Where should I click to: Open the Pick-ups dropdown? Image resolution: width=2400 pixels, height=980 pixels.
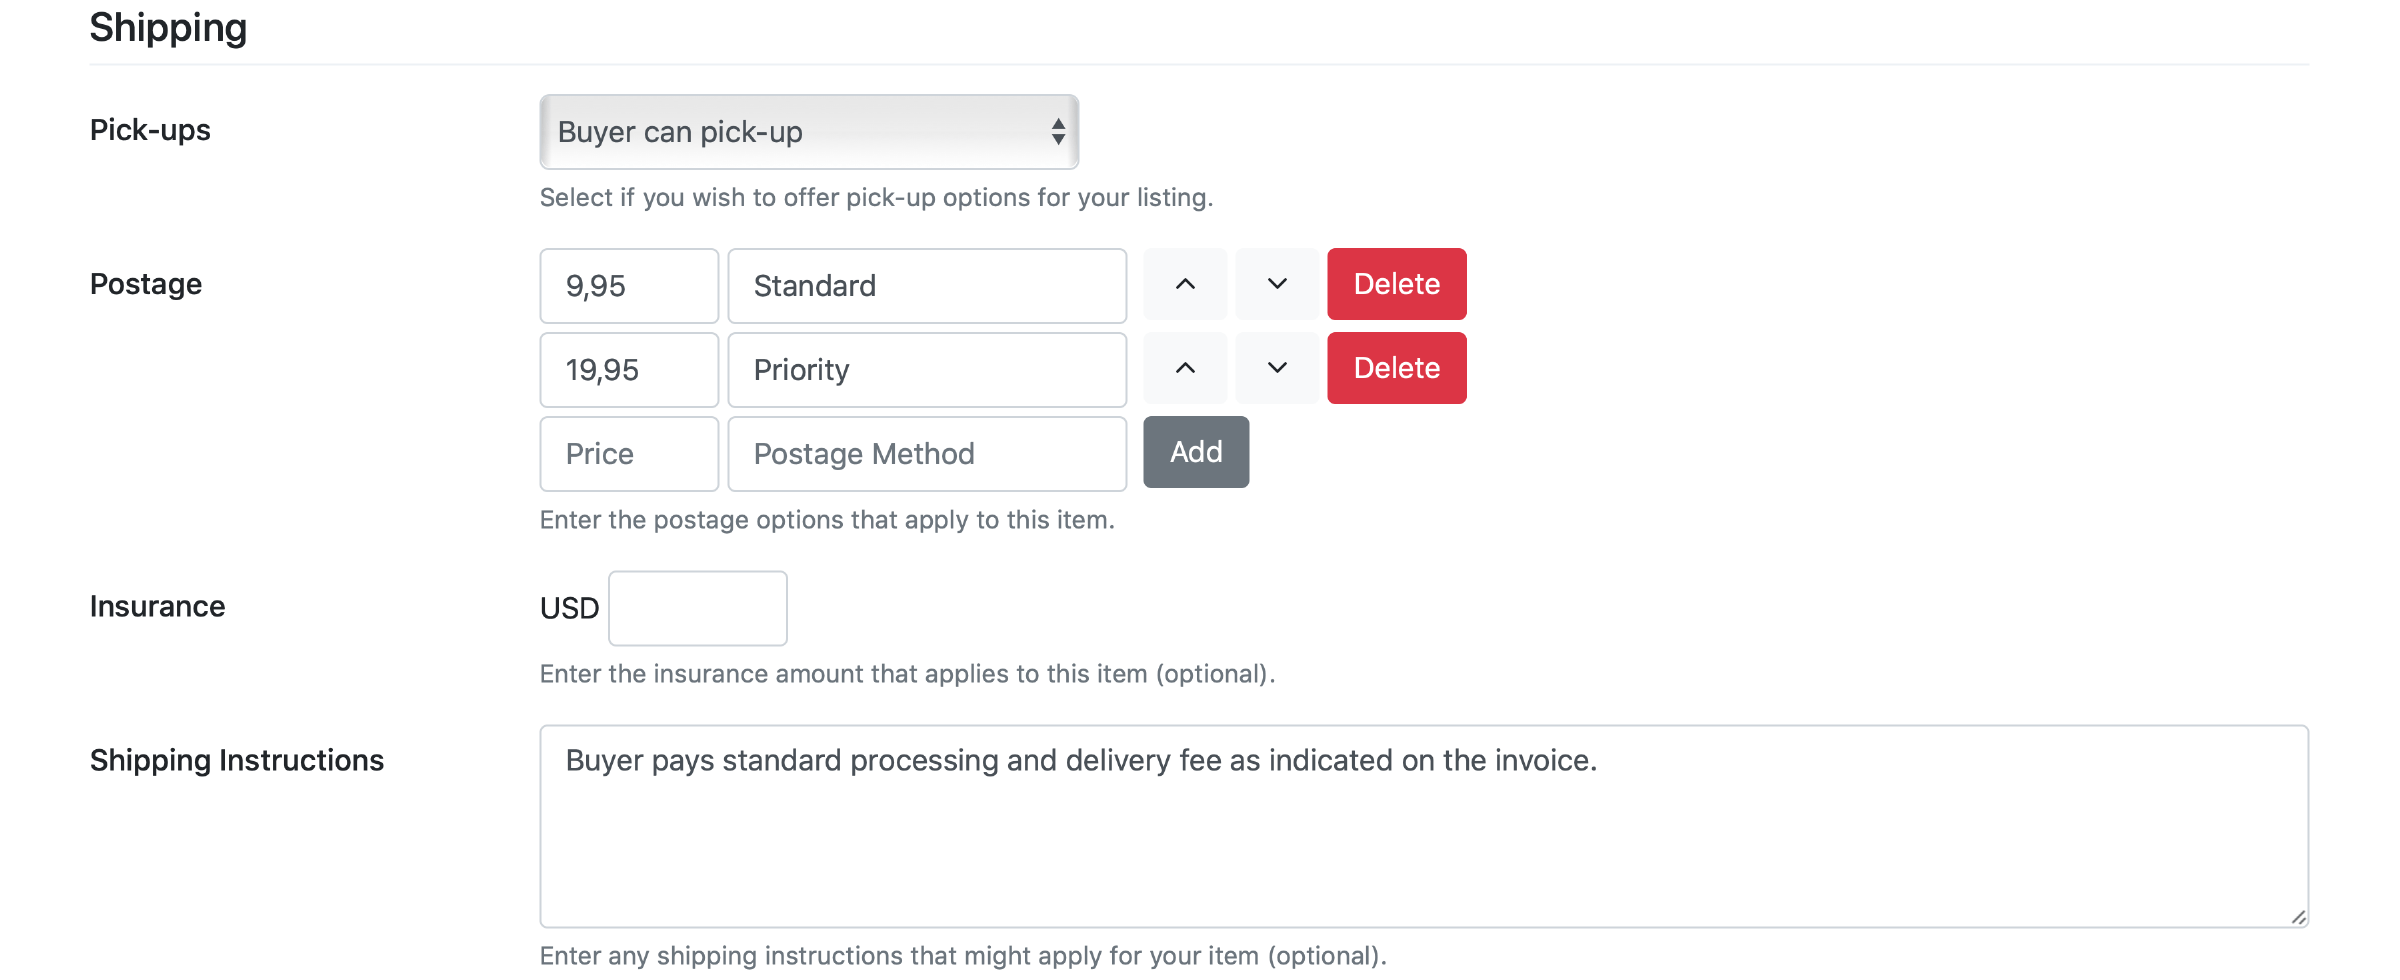[x=809, y=132]
